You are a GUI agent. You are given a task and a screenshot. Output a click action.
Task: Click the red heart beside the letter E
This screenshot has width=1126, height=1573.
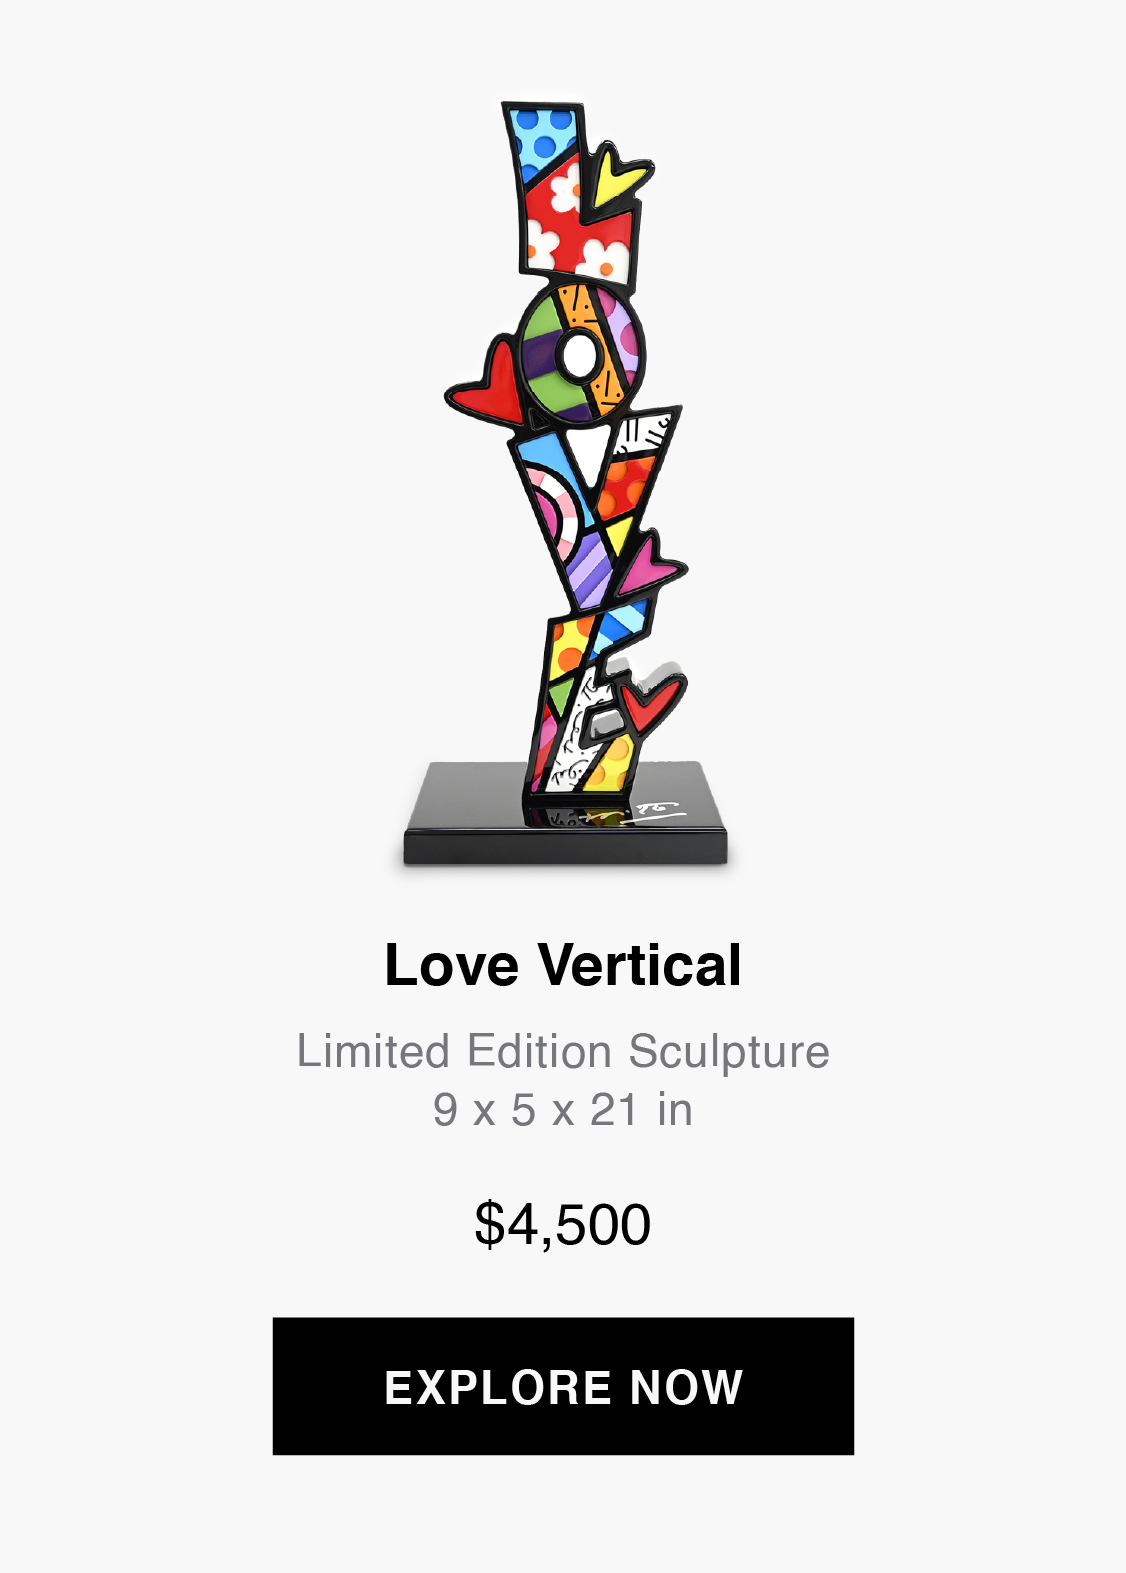[651, 701]
